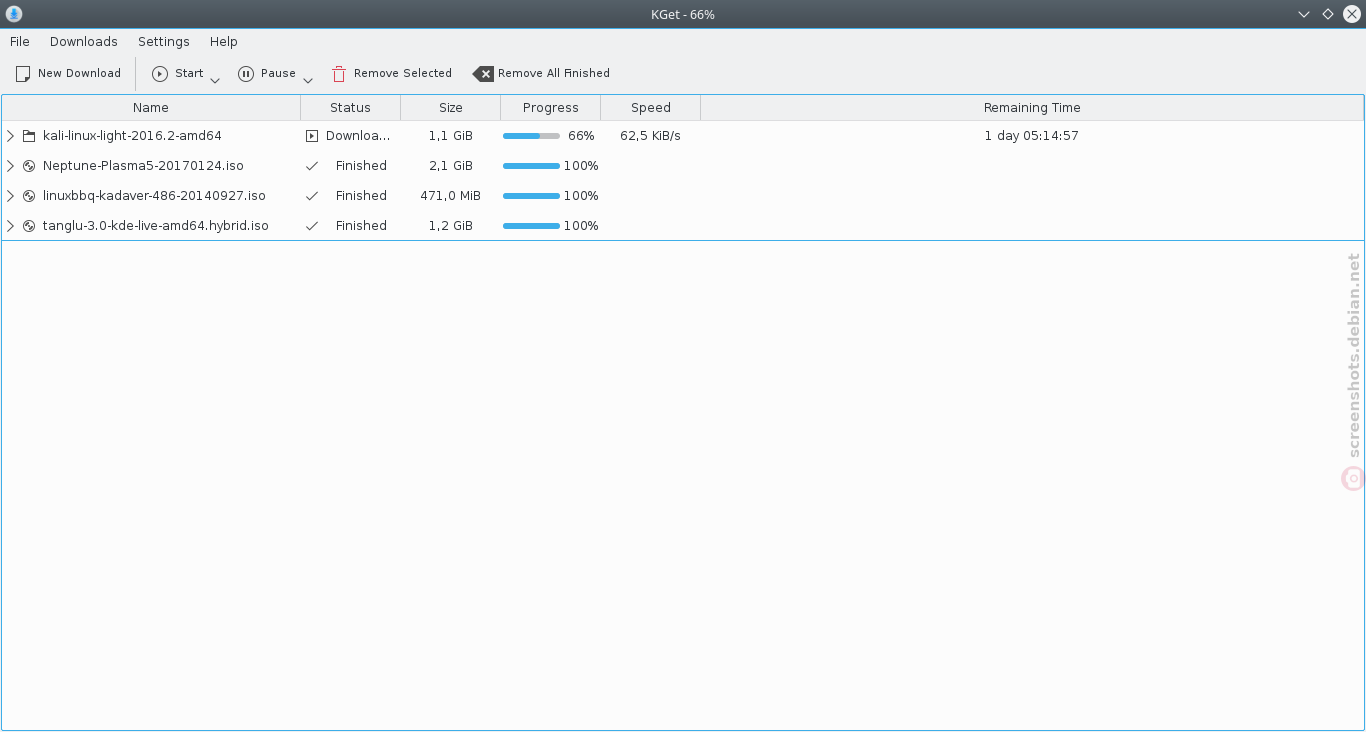Click the Finished status of tanglu-3.0 row

tap(361, 226)
